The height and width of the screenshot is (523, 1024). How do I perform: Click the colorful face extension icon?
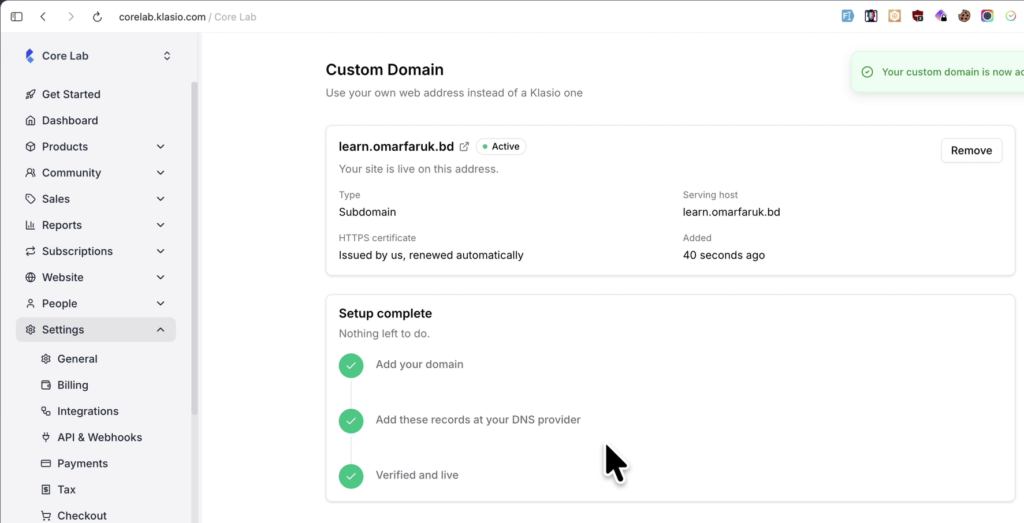(871, 16)
